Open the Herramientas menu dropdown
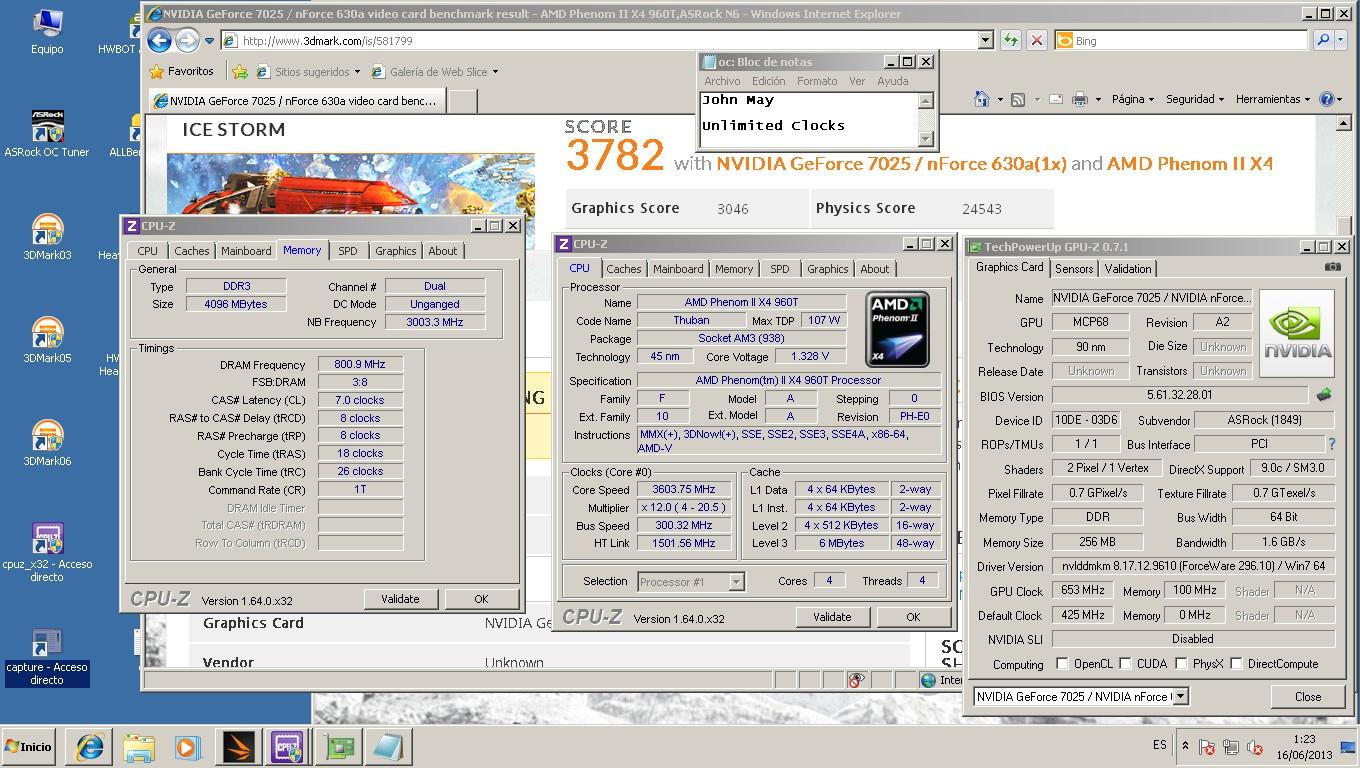 pyautogui.click(x=1273, y=99)
